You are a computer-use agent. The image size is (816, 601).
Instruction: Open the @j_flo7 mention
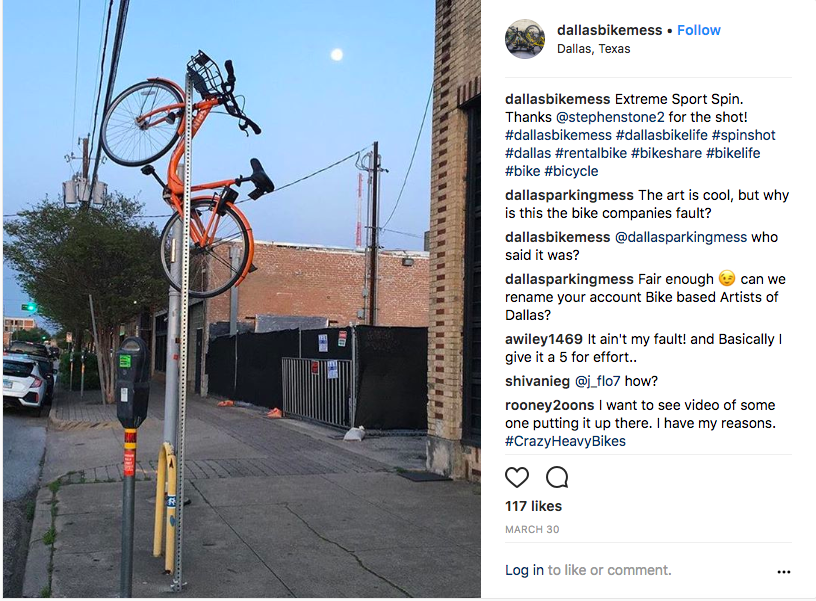click(597, 381)
